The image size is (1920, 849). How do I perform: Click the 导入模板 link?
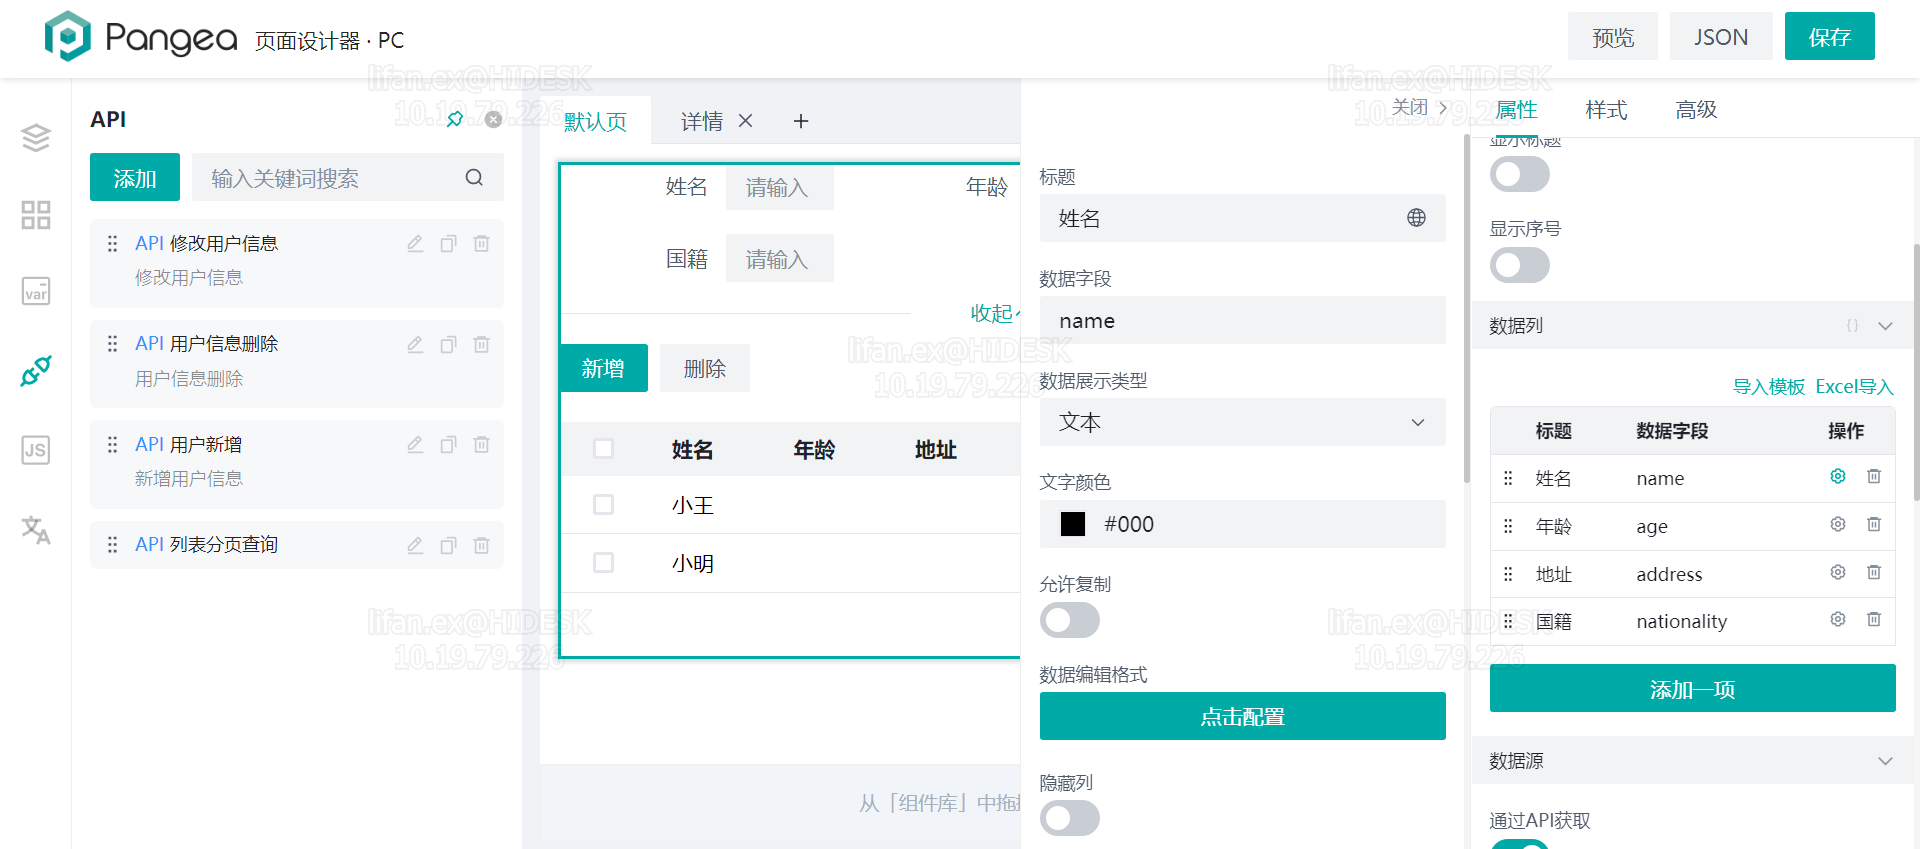pos(1768,386)
